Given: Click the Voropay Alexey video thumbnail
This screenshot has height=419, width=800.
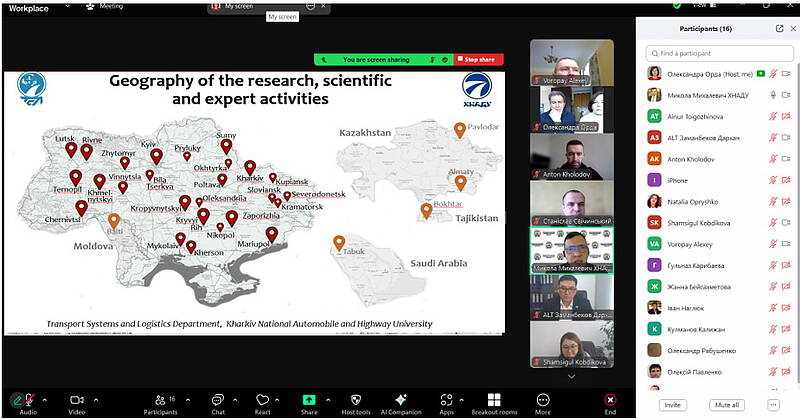Looking at the screenshot, I should click(571, 62).
